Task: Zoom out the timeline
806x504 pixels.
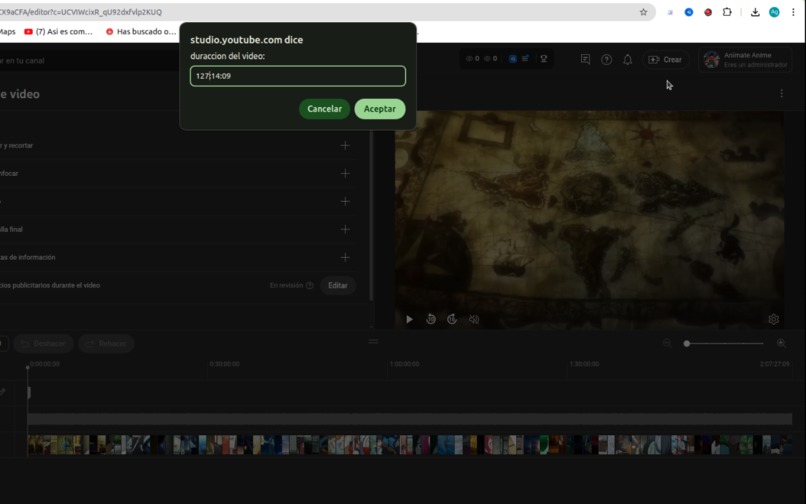Action: tap(667, 343)
